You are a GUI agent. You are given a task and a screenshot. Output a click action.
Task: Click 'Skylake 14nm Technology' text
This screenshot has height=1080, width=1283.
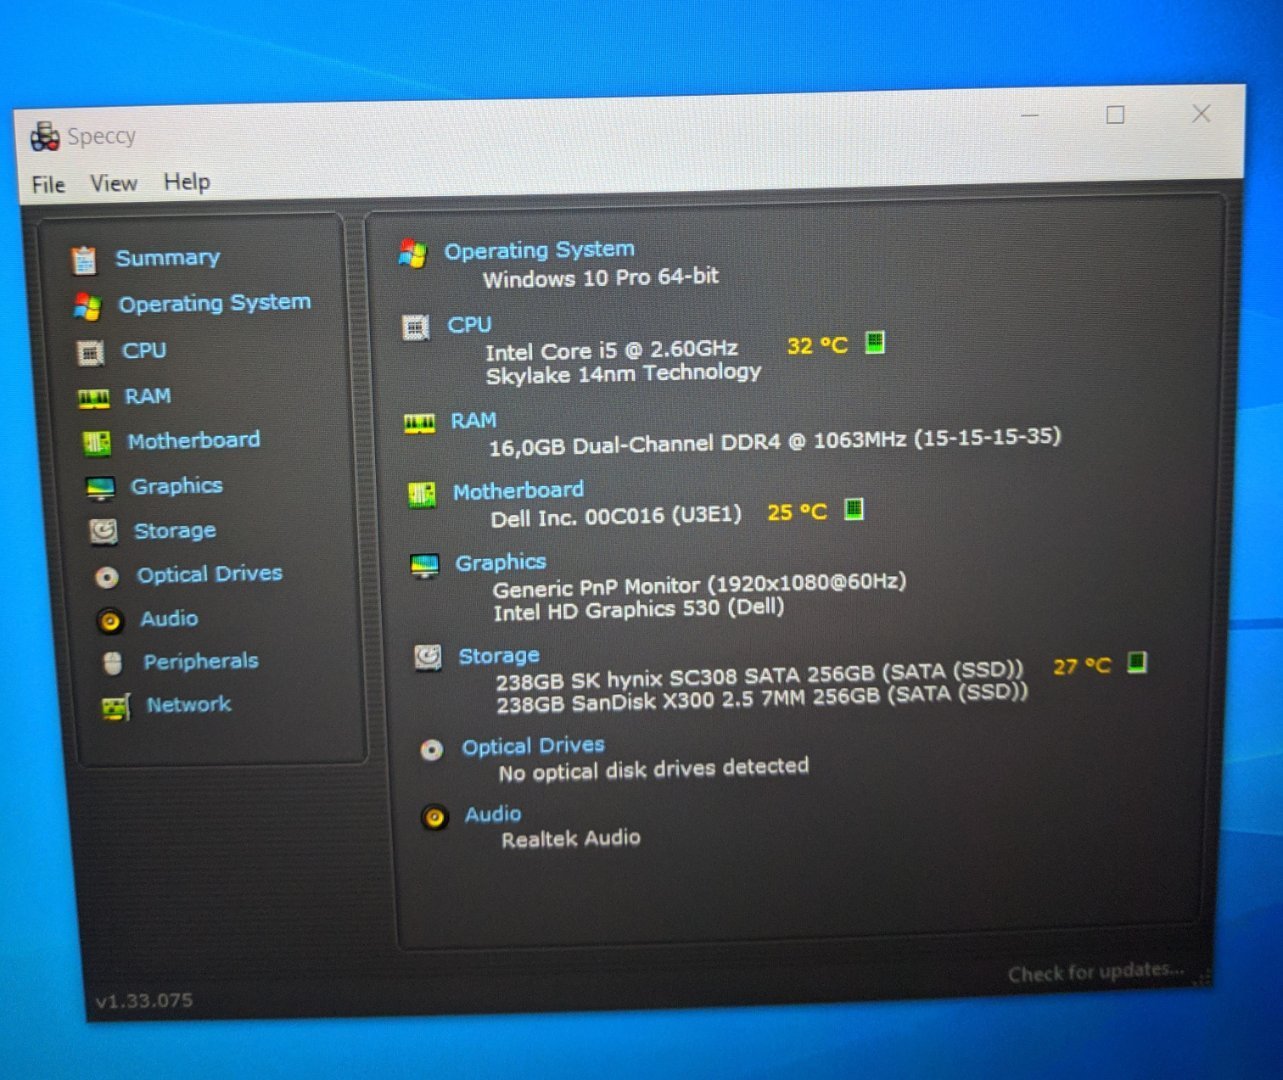pyautogui.click(x=623, y=374)
